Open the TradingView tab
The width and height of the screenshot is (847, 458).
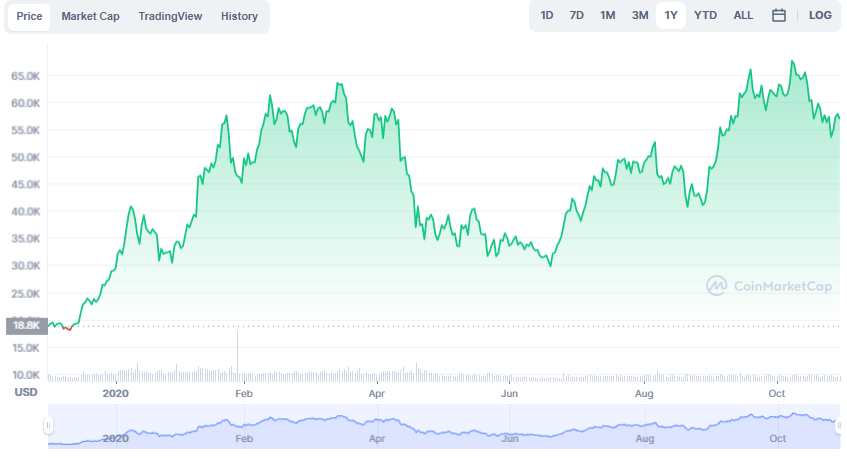coord(170,16)
